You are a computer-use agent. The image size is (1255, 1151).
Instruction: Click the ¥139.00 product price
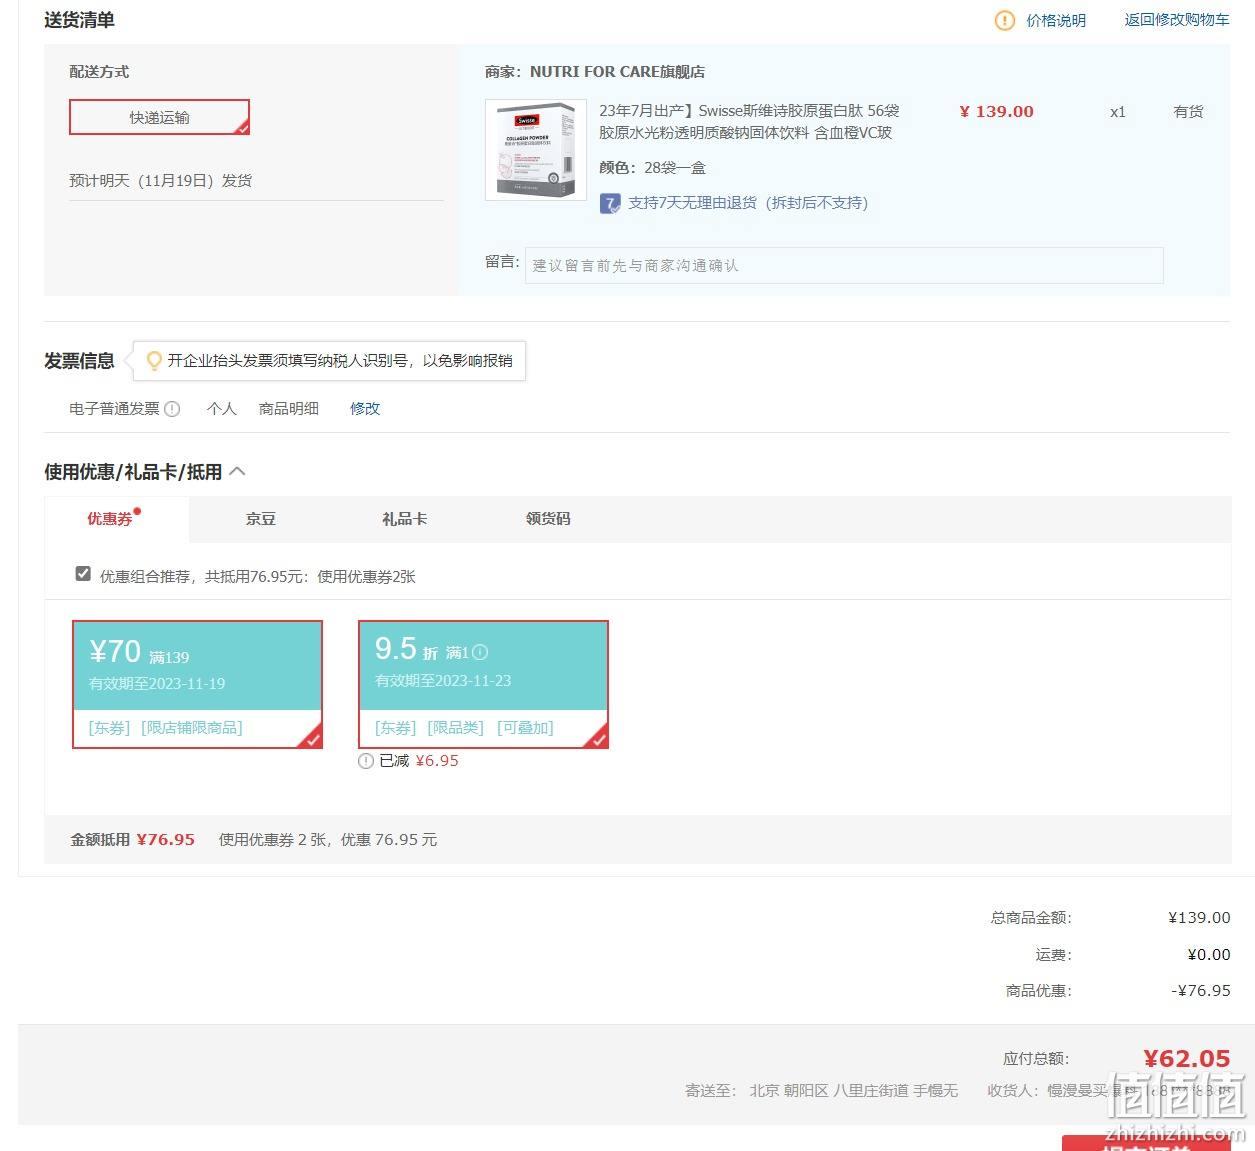point(996,111)
